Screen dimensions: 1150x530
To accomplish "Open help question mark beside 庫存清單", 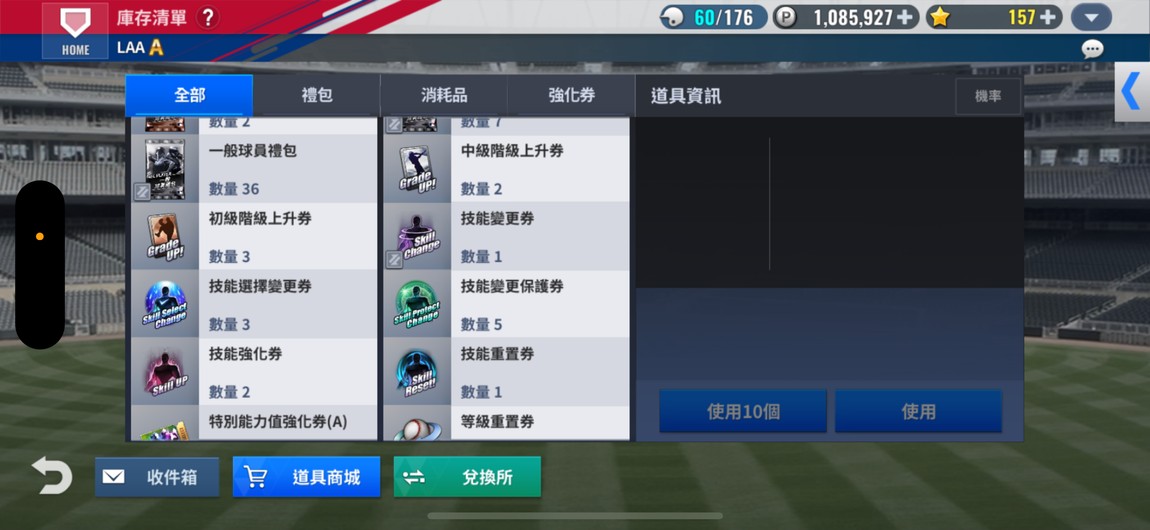I will pos(208,18).
